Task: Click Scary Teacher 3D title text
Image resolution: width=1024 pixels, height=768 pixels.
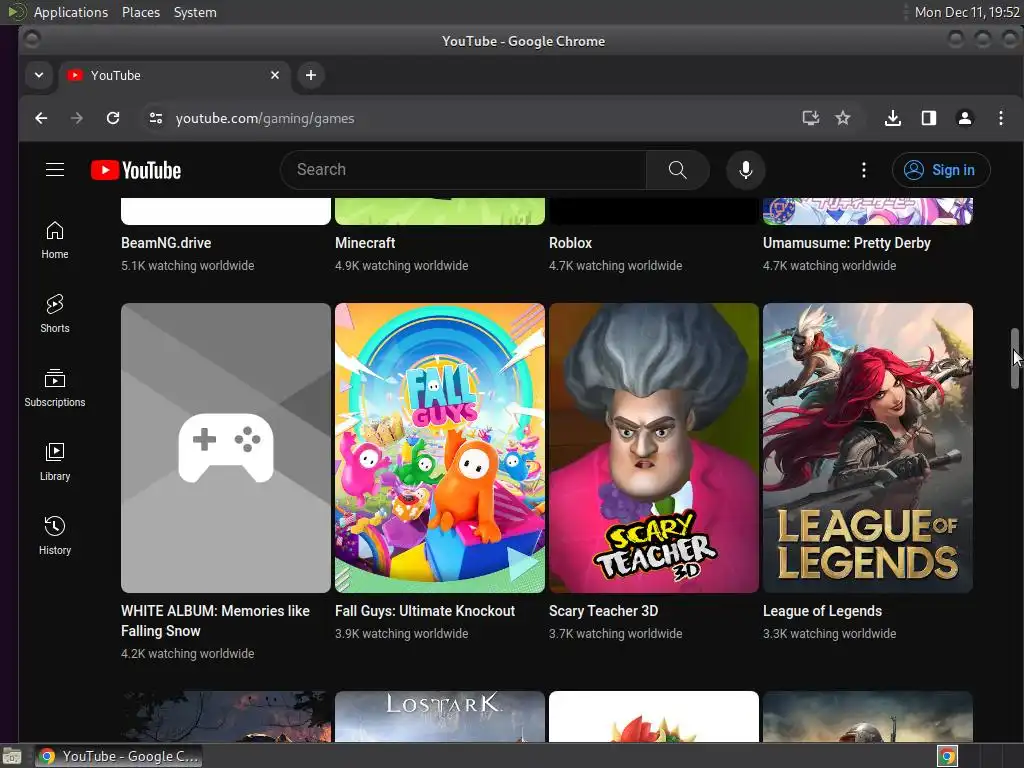Action: 603,611
